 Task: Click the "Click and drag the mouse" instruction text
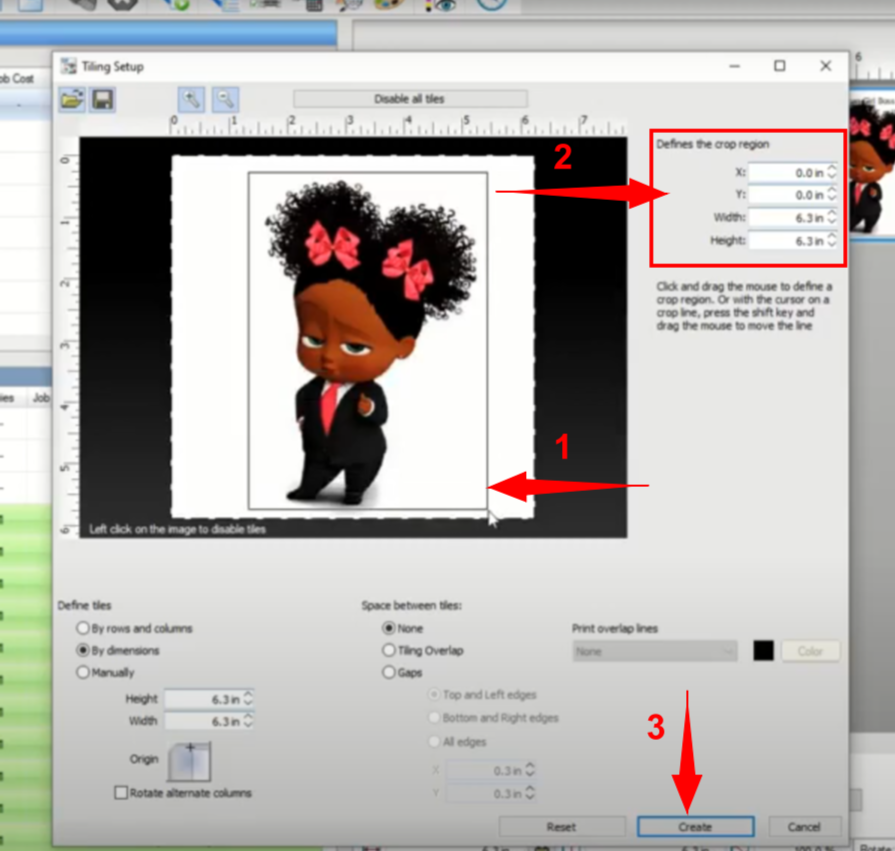[x=744, y=306]
